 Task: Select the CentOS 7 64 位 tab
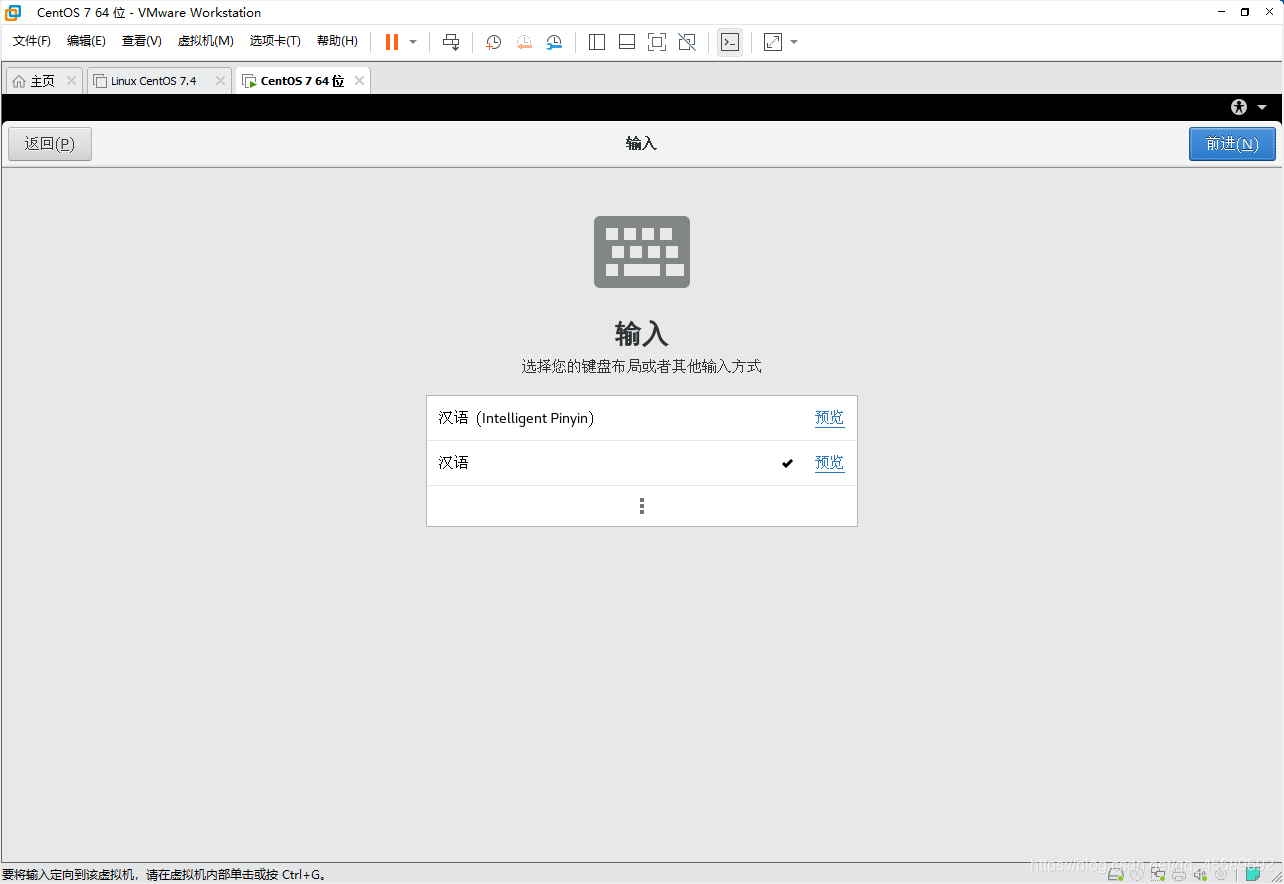click(x=302, y=81)
